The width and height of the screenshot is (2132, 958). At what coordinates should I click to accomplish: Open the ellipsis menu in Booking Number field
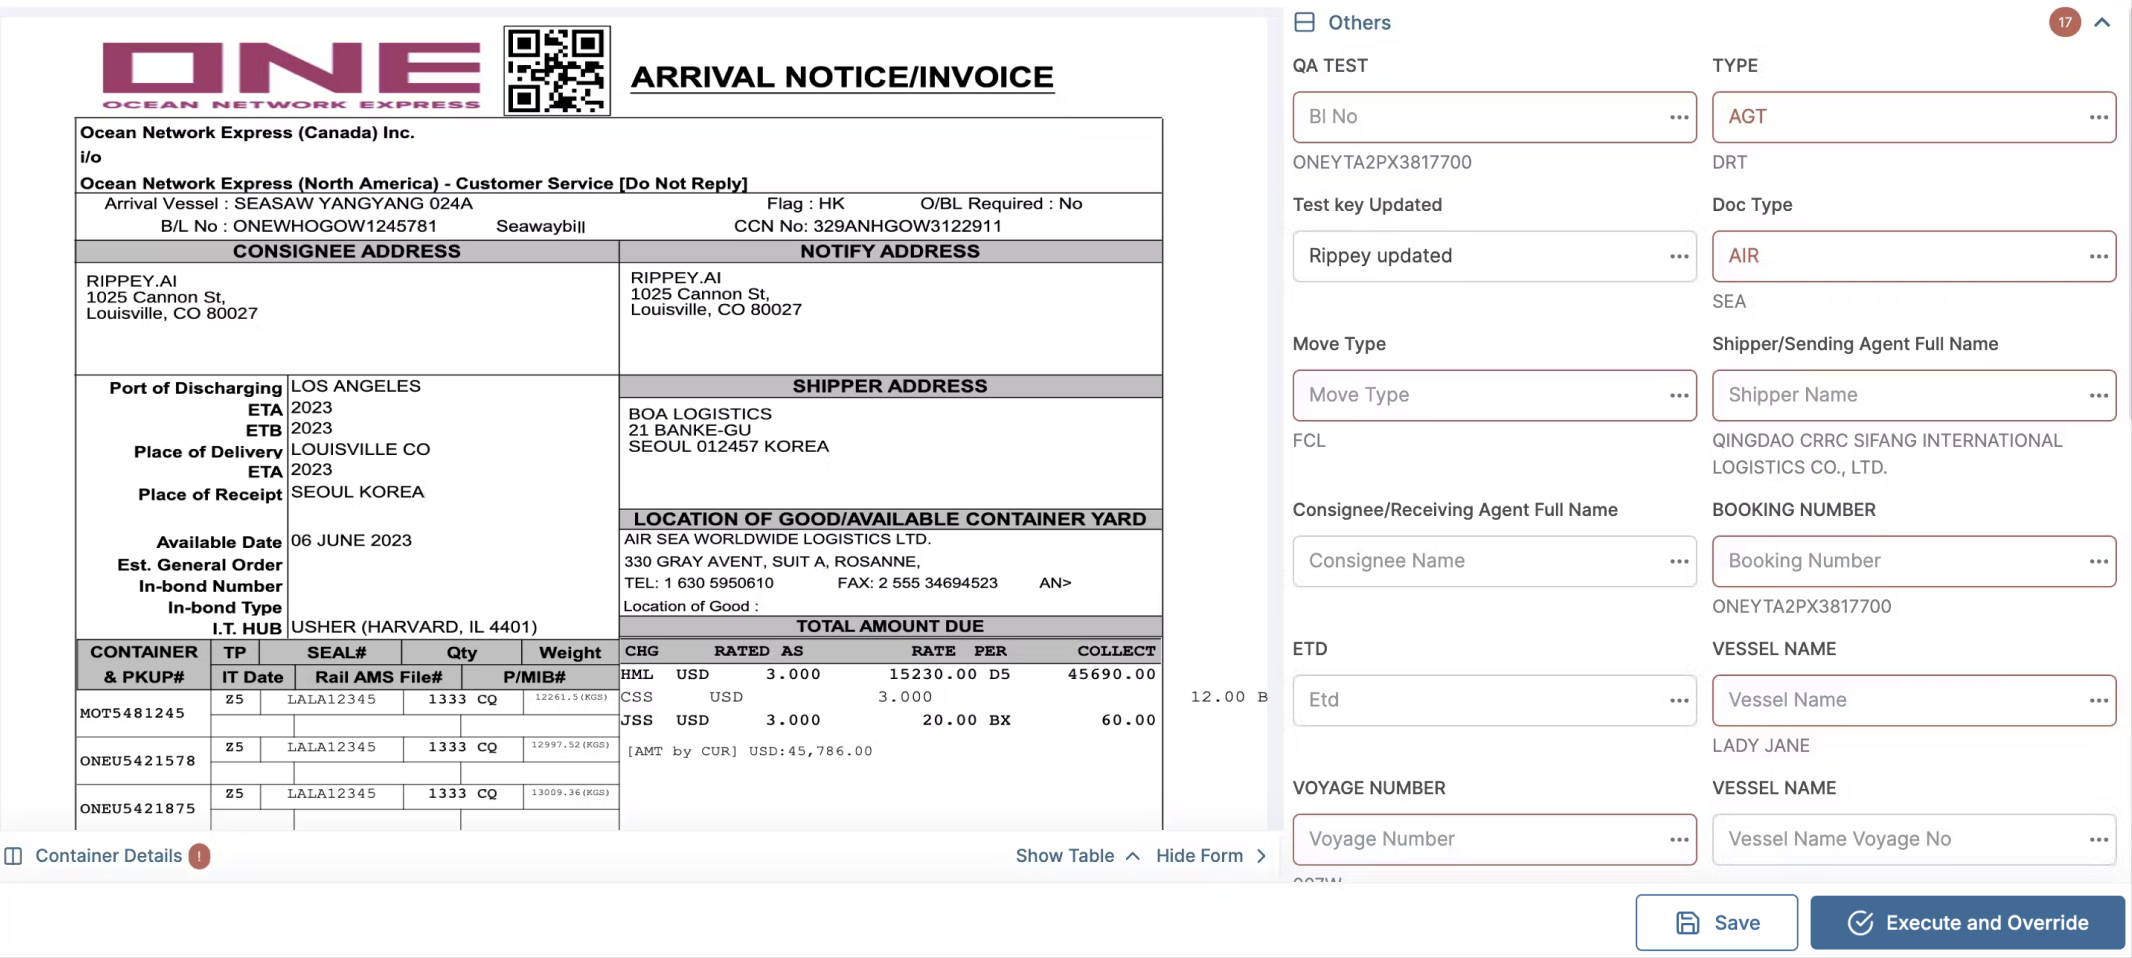[2098, 561]
